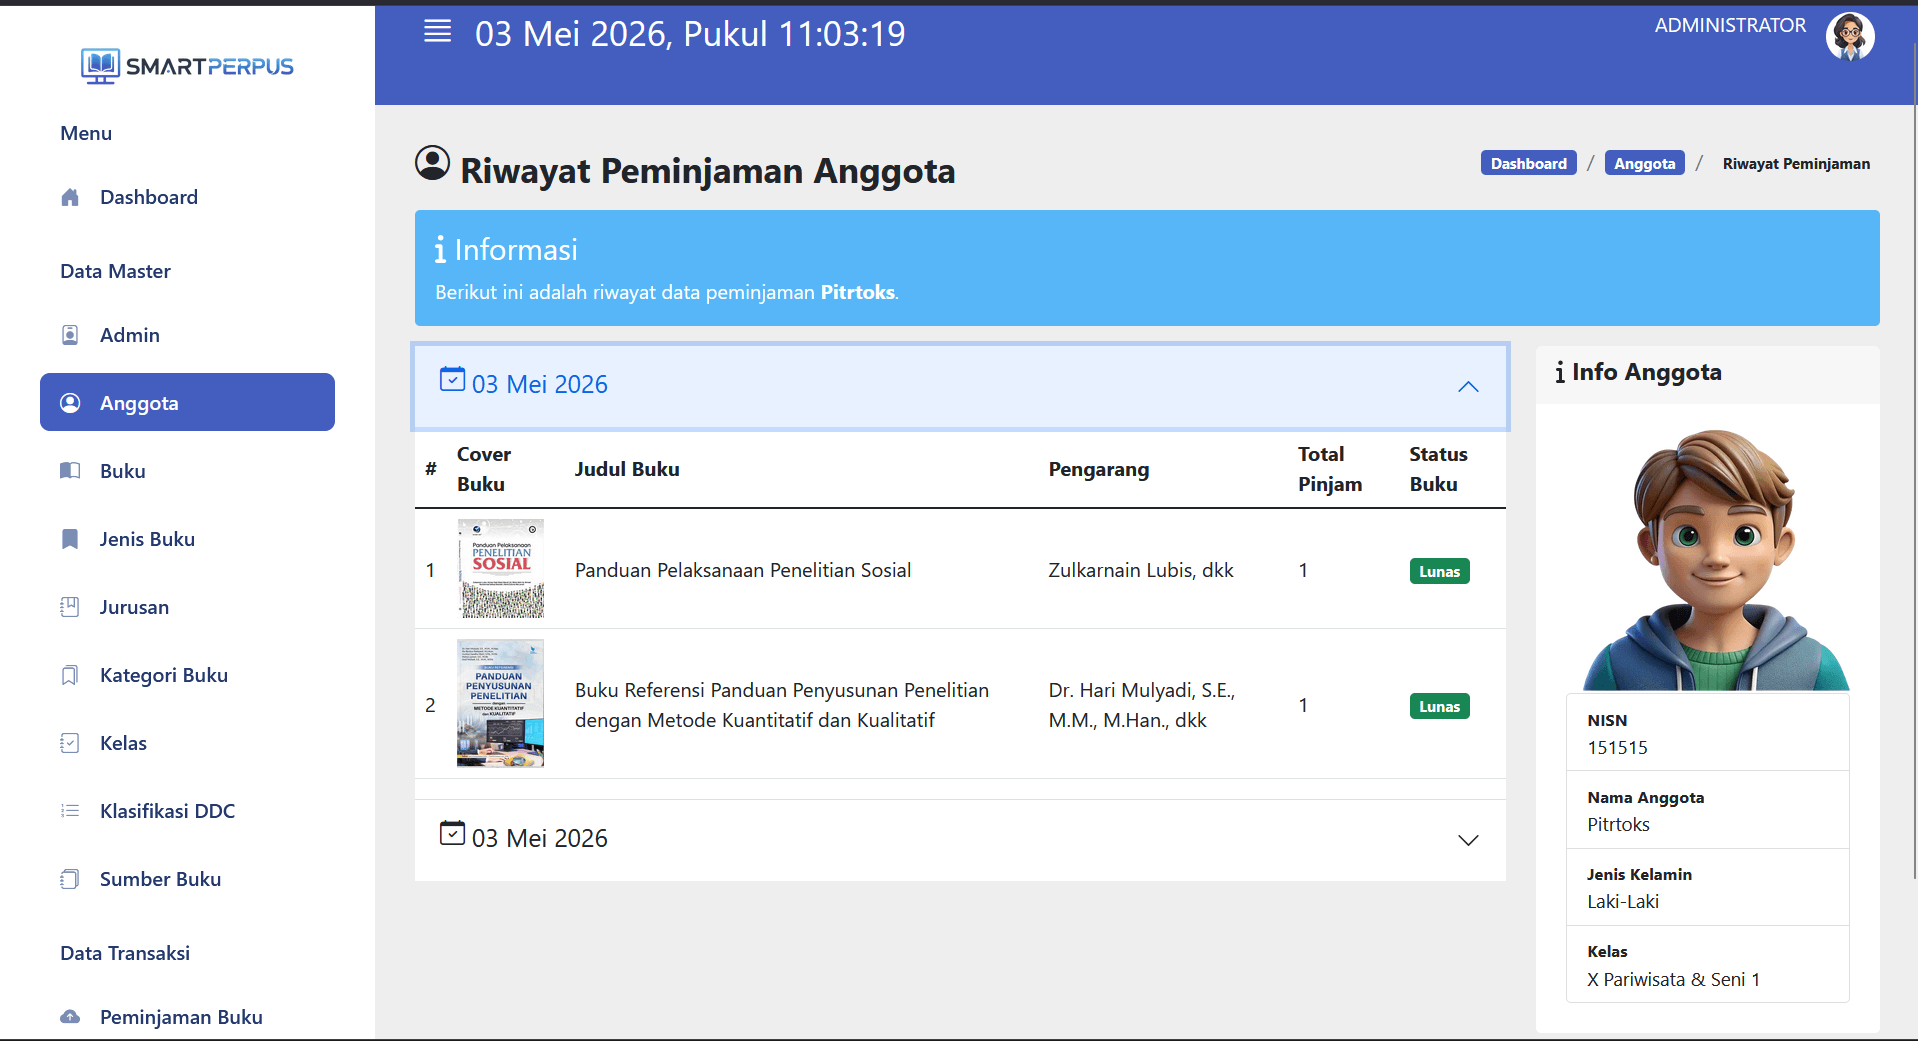Click the NISN value 151515
The width and height of the screenshot is (1918, 1041).
pos(1617,748)
